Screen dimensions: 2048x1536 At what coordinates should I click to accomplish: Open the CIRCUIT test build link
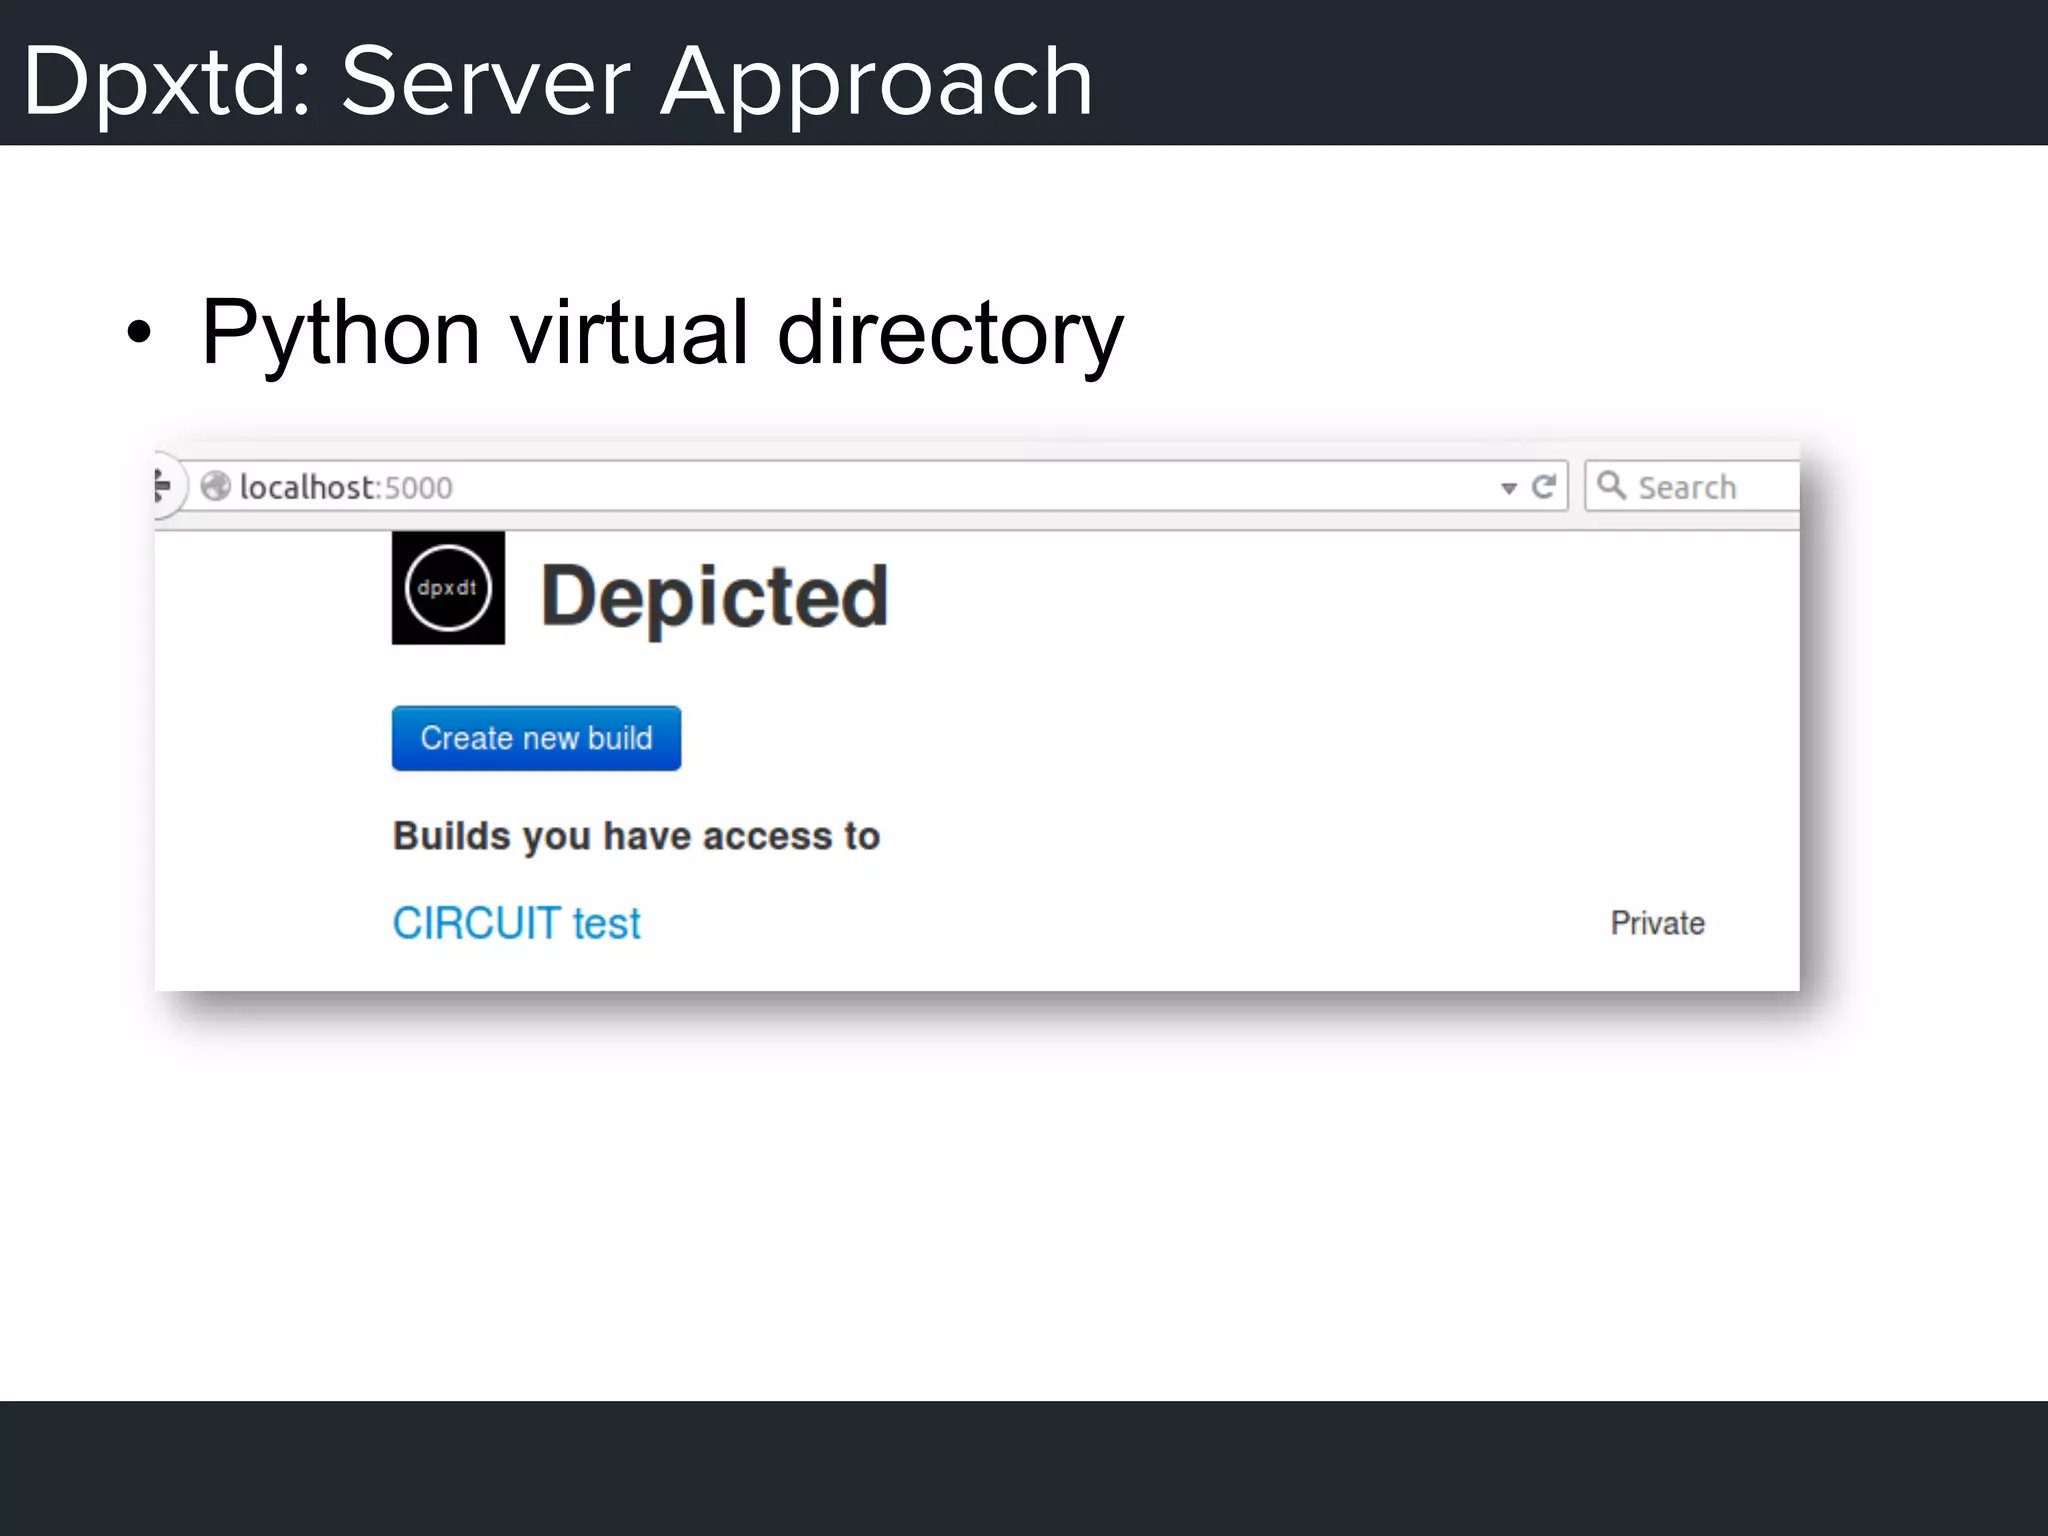516,923
